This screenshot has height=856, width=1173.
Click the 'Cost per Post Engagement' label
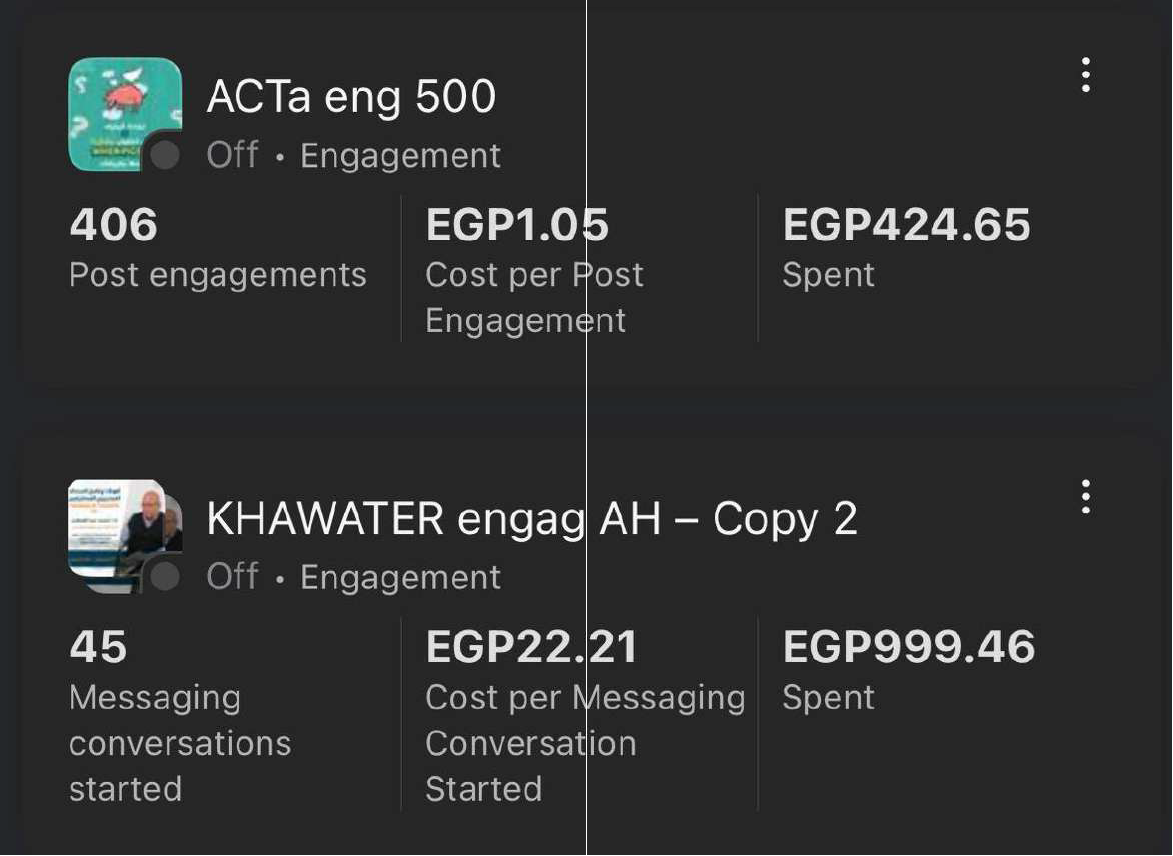533,297
